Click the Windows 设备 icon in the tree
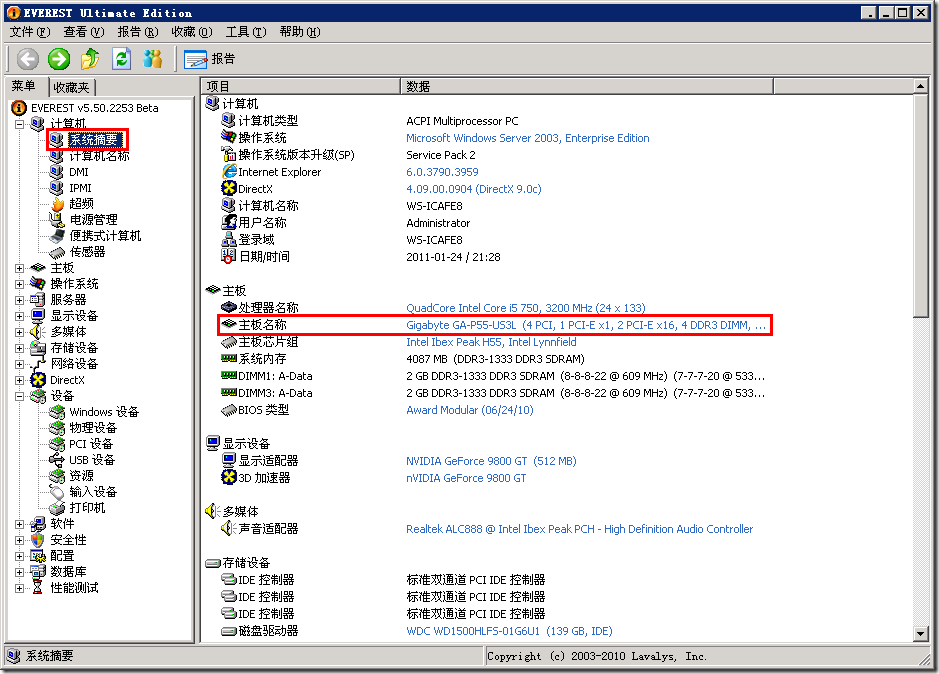The height and width of the screenshot is (674, 939). point(57,412)
